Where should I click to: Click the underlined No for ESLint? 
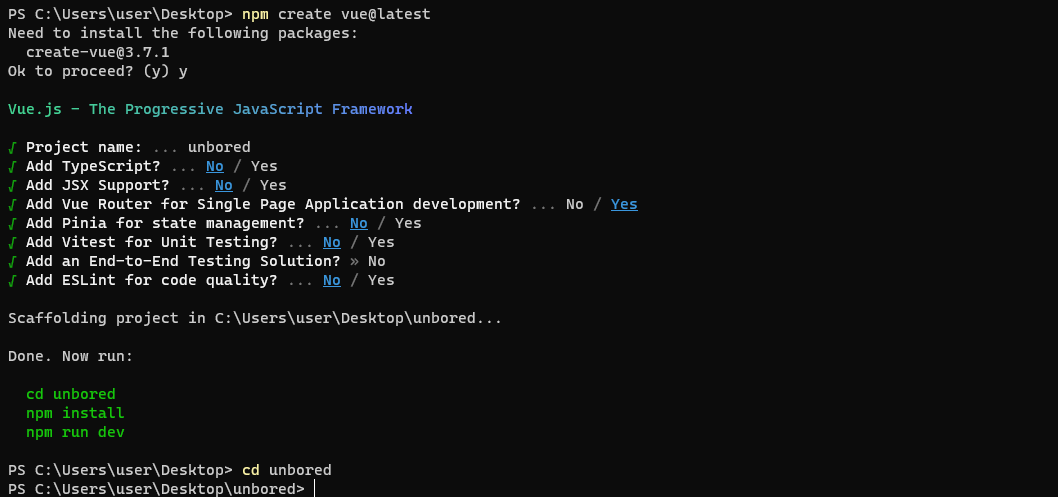tap(332, 280)
